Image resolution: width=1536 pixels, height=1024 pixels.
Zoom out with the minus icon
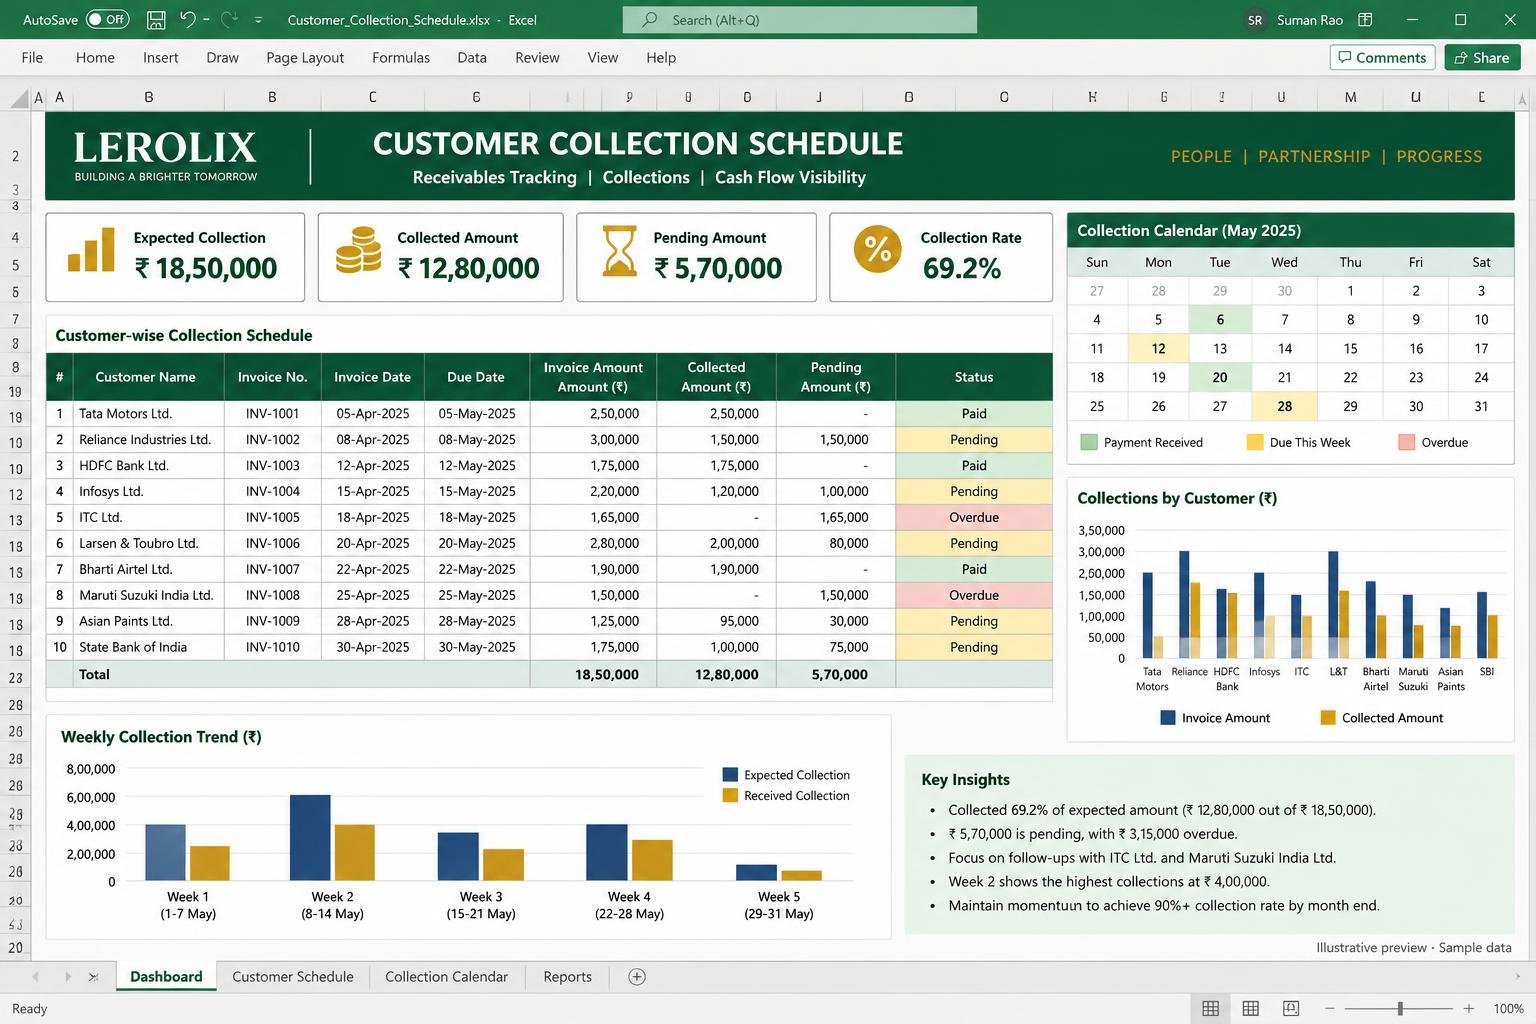pos(1330,1009)
